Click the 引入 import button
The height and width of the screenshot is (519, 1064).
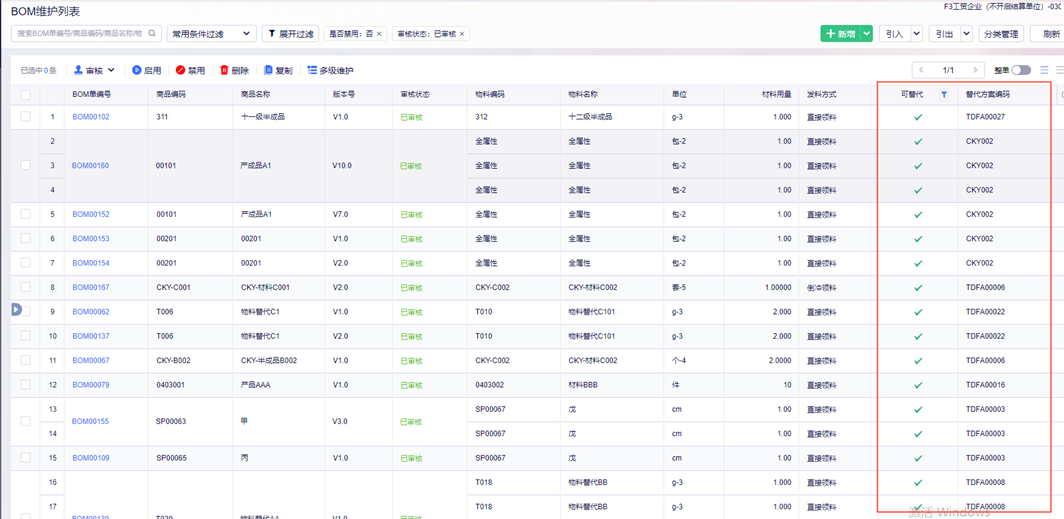pyautogui.click(x=895, y=34)
